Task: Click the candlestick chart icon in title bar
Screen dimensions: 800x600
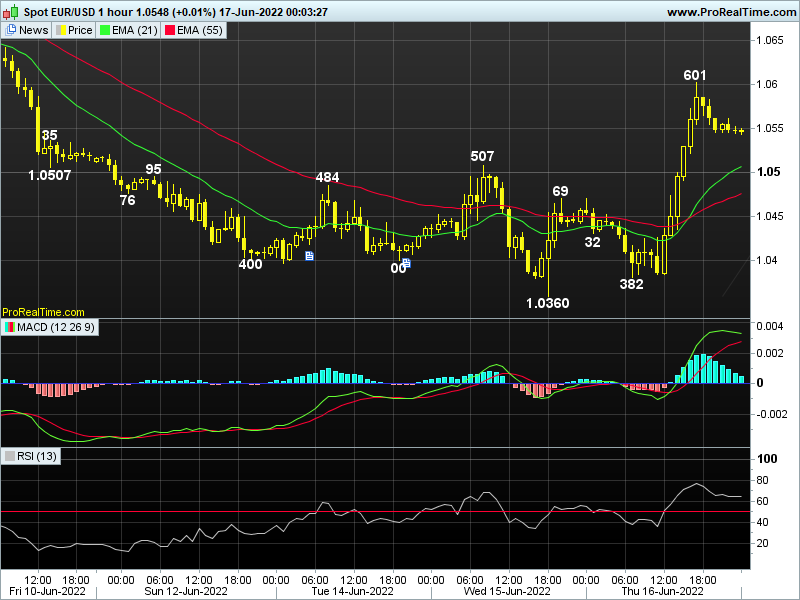Action: pos(9,11)
